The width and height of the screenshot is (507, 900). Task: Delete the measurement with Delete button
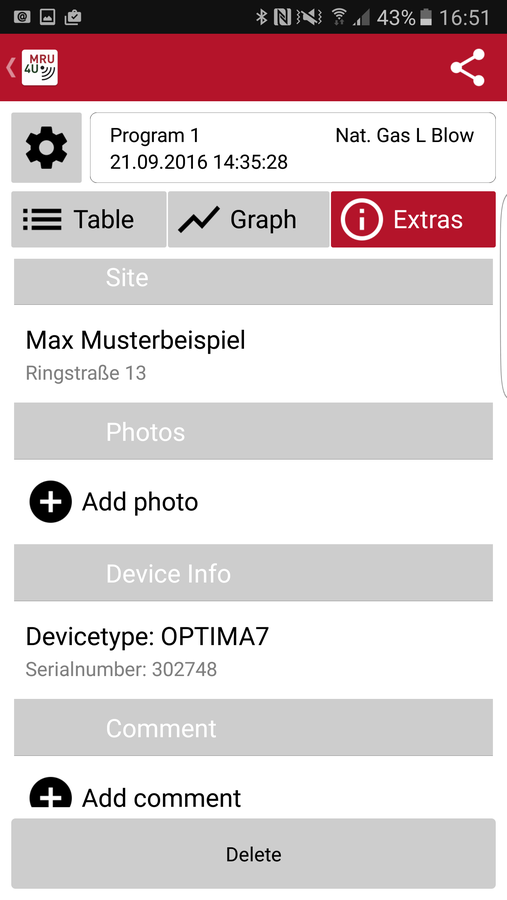pos(253,854)
